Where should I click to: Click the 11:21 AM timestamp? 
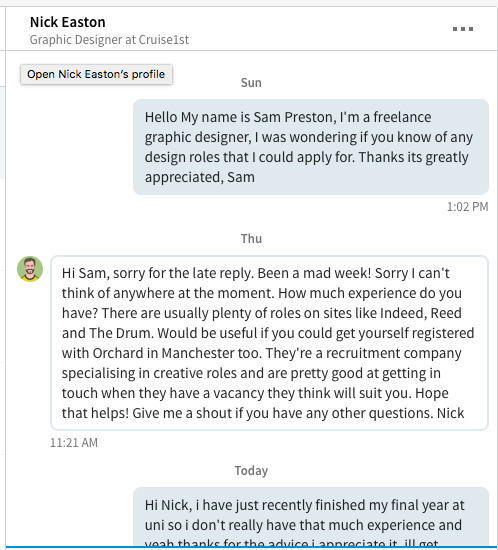[74, 443]
